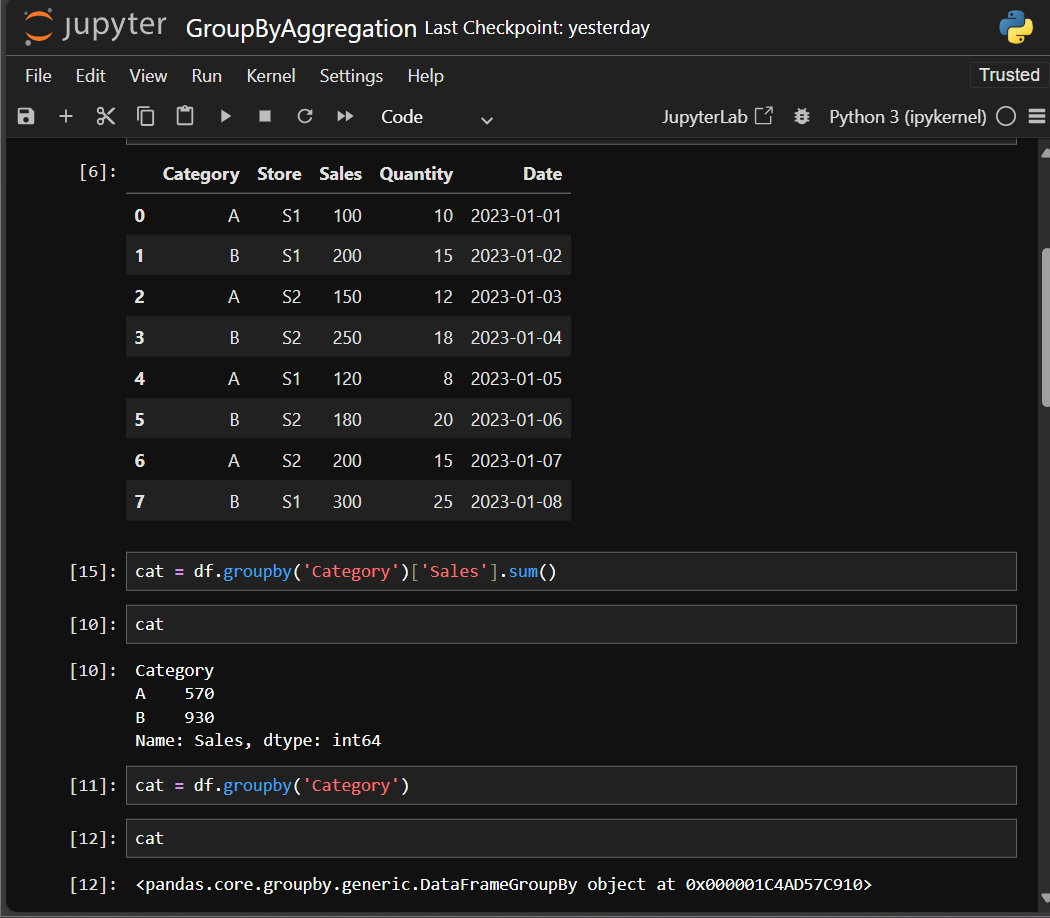Select the Python 3 (ipykernel) kernel name
This screenshot has width=1050, height=918.
(x=907, y=117)
